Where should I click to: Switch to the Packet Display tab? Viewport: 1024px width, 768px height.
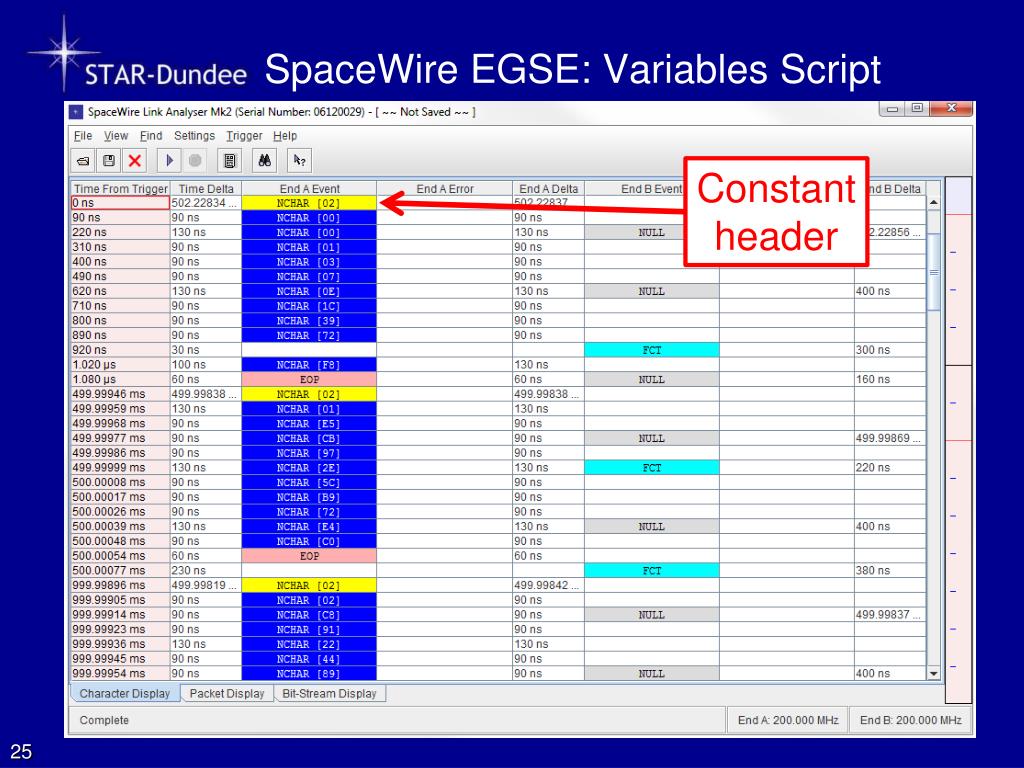point(227,694)
